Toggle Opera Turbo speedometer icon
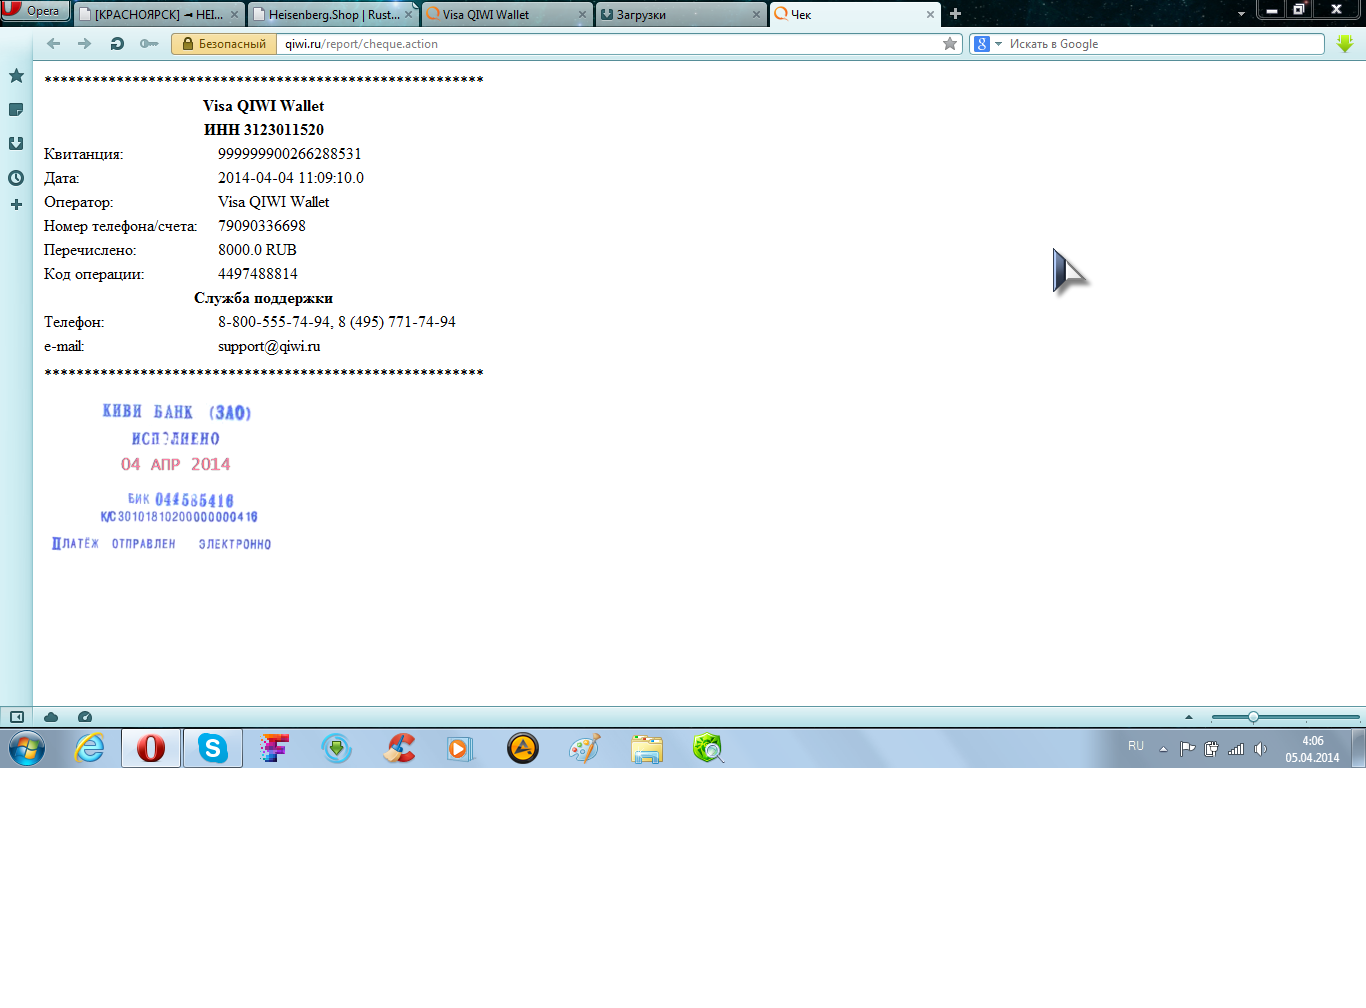Image resolution: width=1366 pixels, height=1008 pixels. 85,717
